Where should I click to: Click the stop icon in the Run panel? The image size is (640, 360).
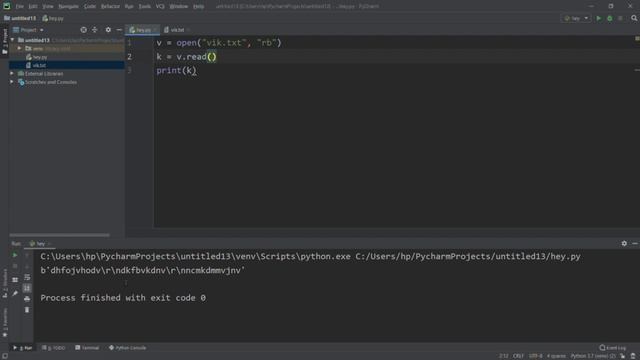[15, 266]
